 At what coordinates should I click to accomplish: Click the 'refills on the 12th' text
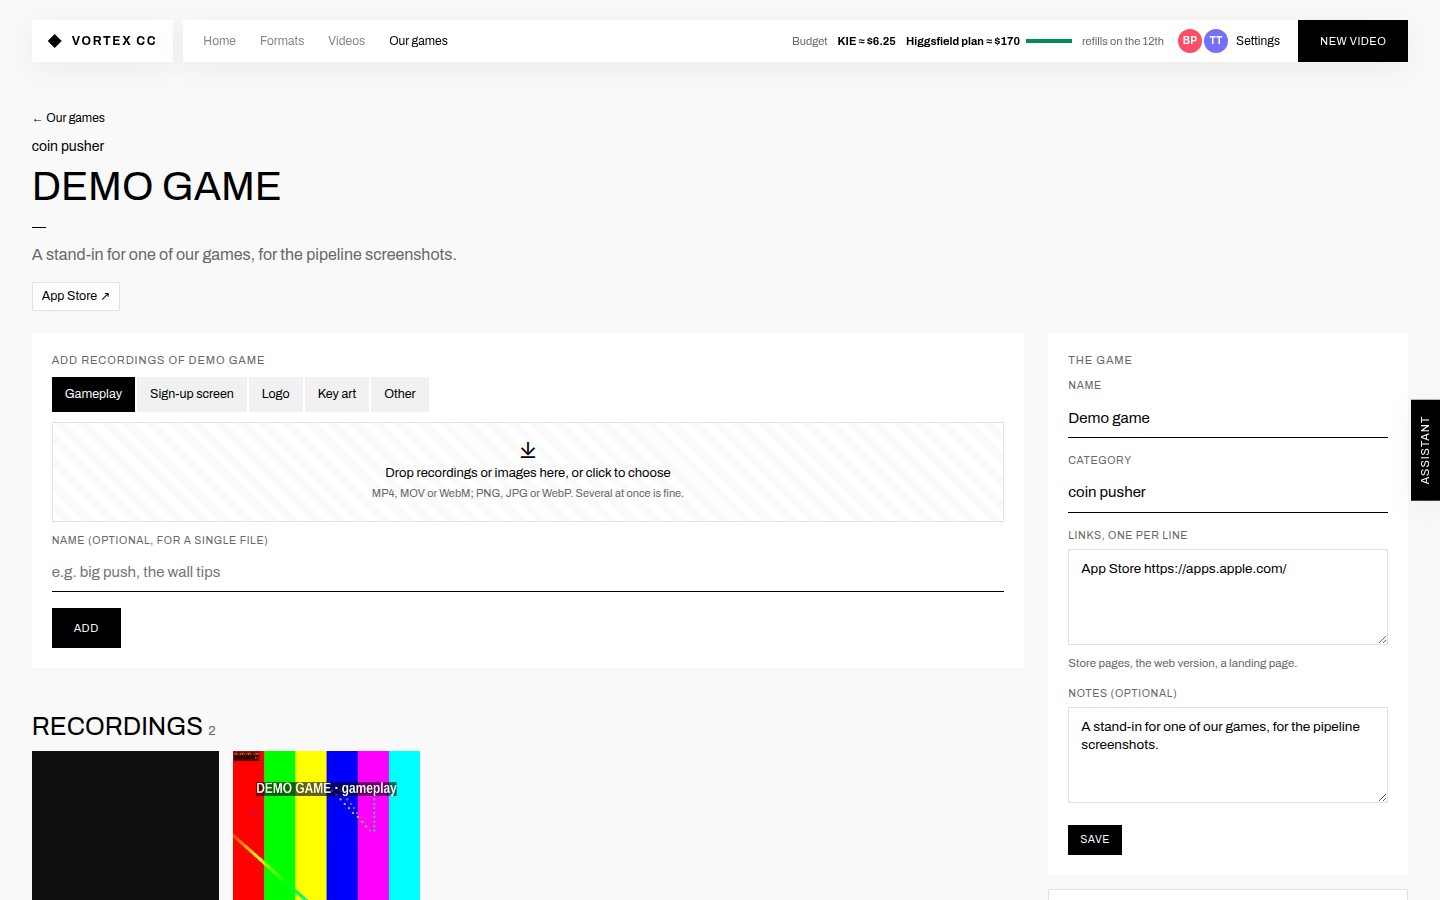tap(1123, 41)
